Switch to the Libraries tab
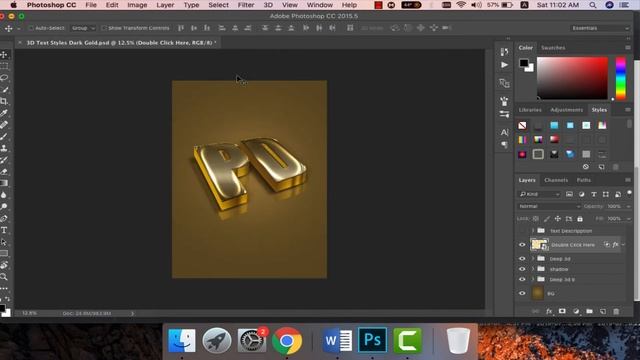Screen dimensions: 640x360 point(530,110)
